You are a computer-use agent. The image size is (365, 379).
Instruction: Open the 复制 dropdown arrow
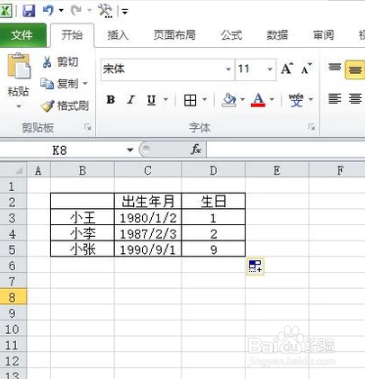coord(85,84)
